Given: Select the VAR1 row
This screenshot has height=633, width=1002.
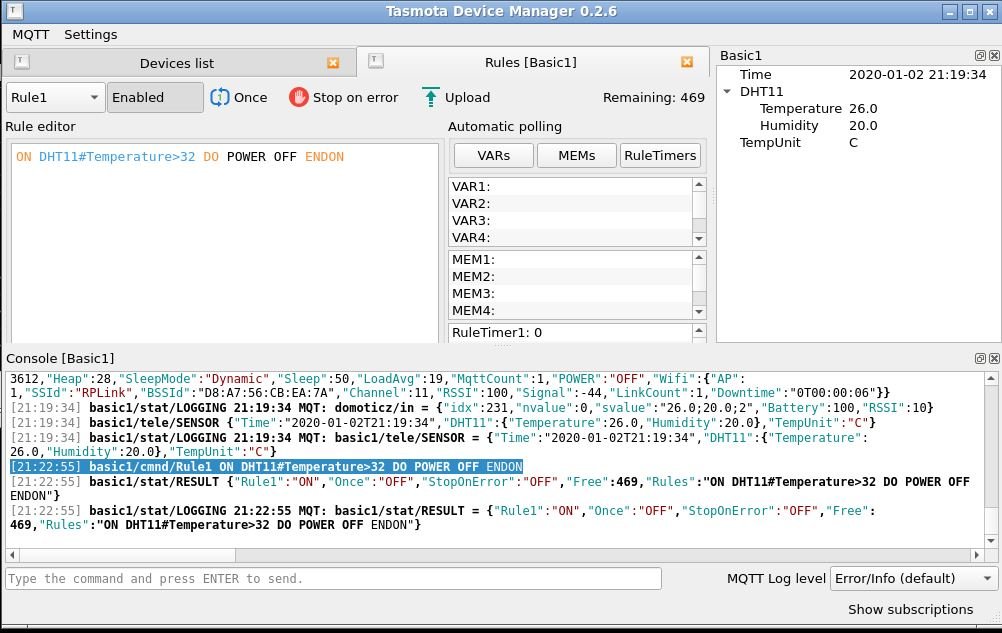Looking at the screenshot, I should coord(571,187).
